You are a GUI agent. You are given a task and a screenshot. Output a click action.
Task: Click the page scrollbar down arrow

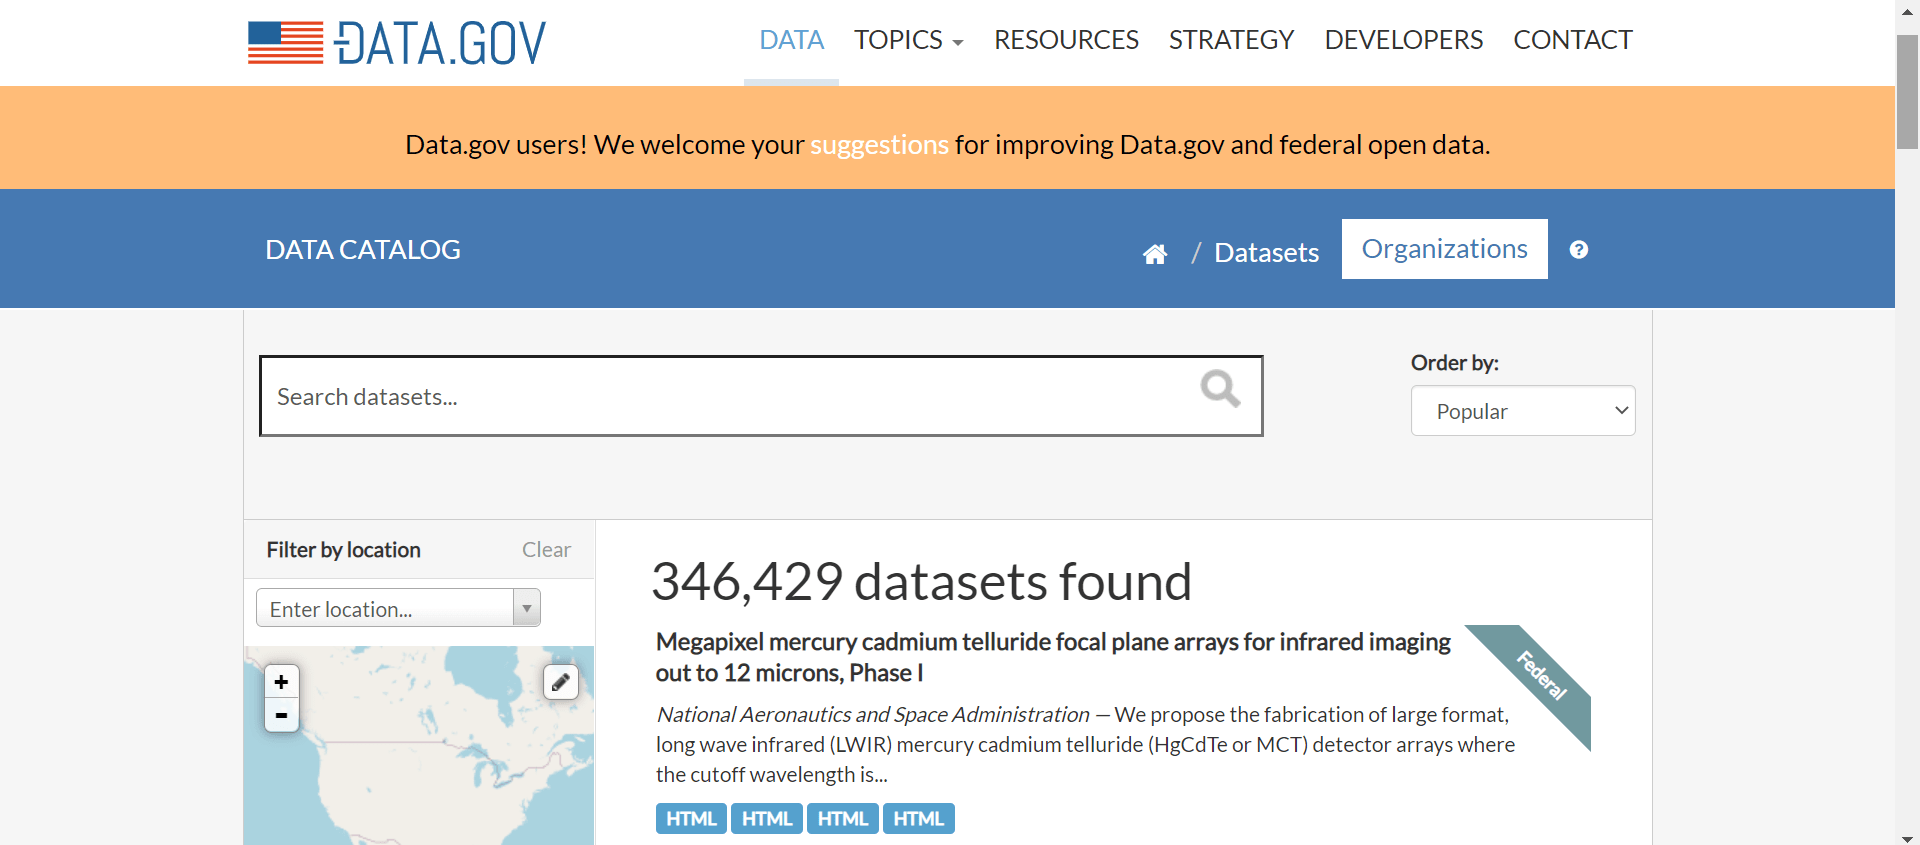click(x=1908, y=838)
